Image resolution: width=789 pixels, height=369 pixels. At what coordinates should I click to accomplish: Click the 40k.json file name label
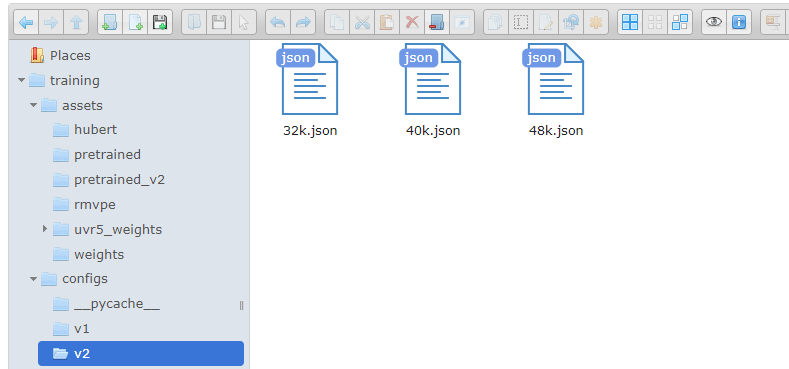tap(433, 131)
